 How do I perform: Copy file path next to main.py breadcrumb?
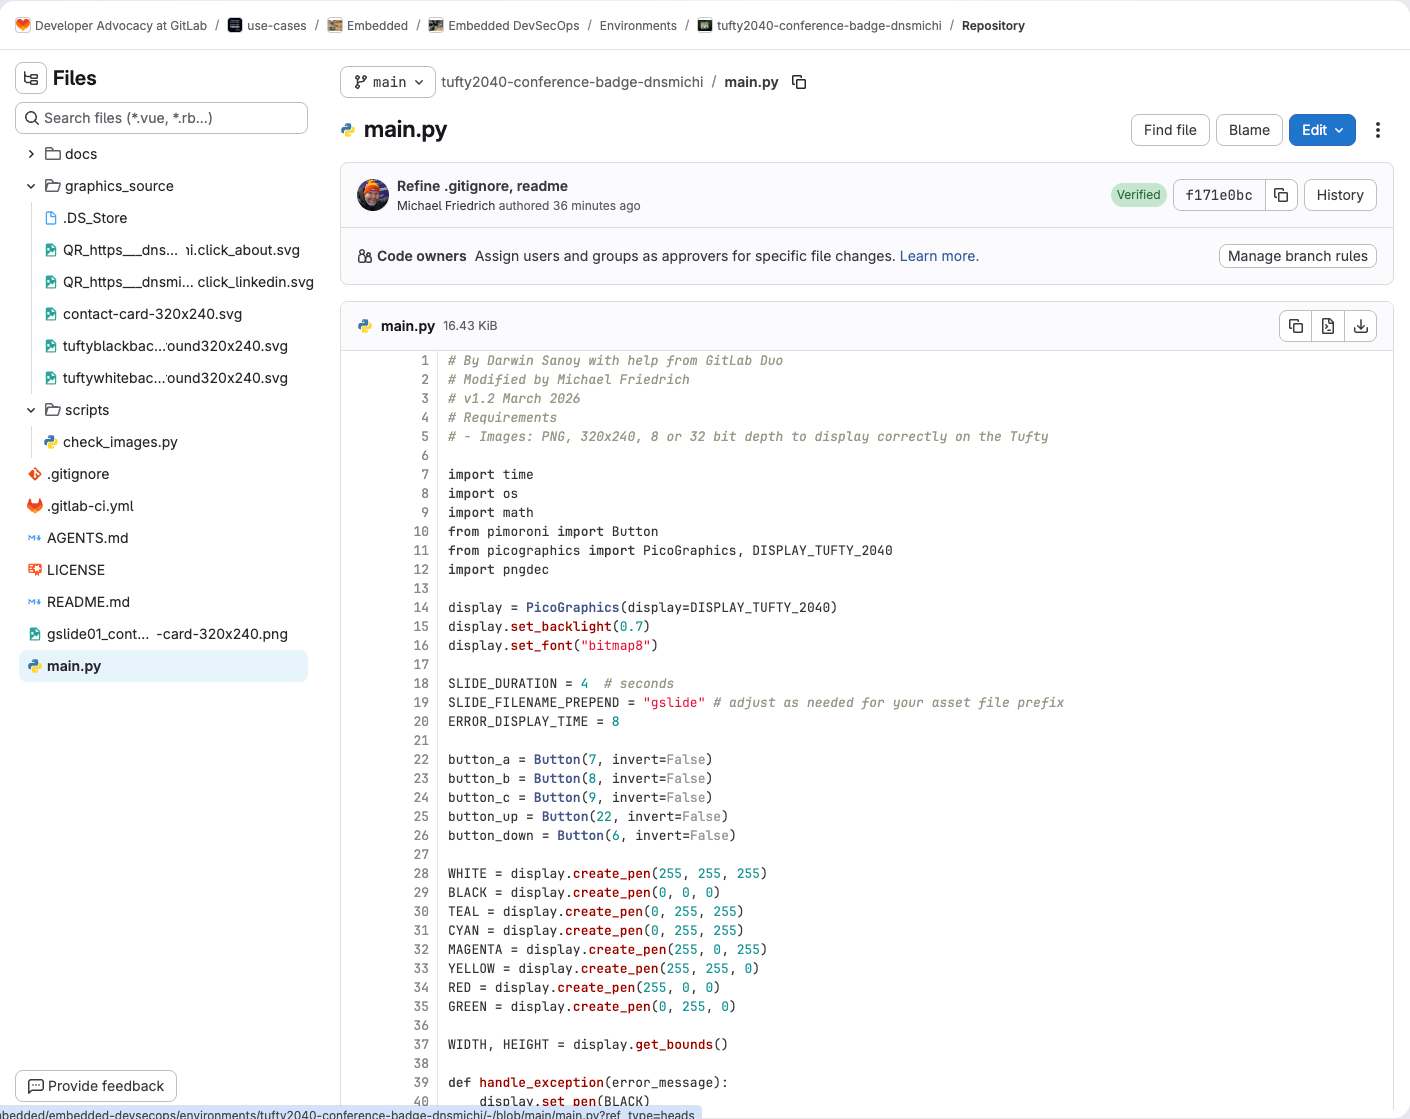click(799, 82)
